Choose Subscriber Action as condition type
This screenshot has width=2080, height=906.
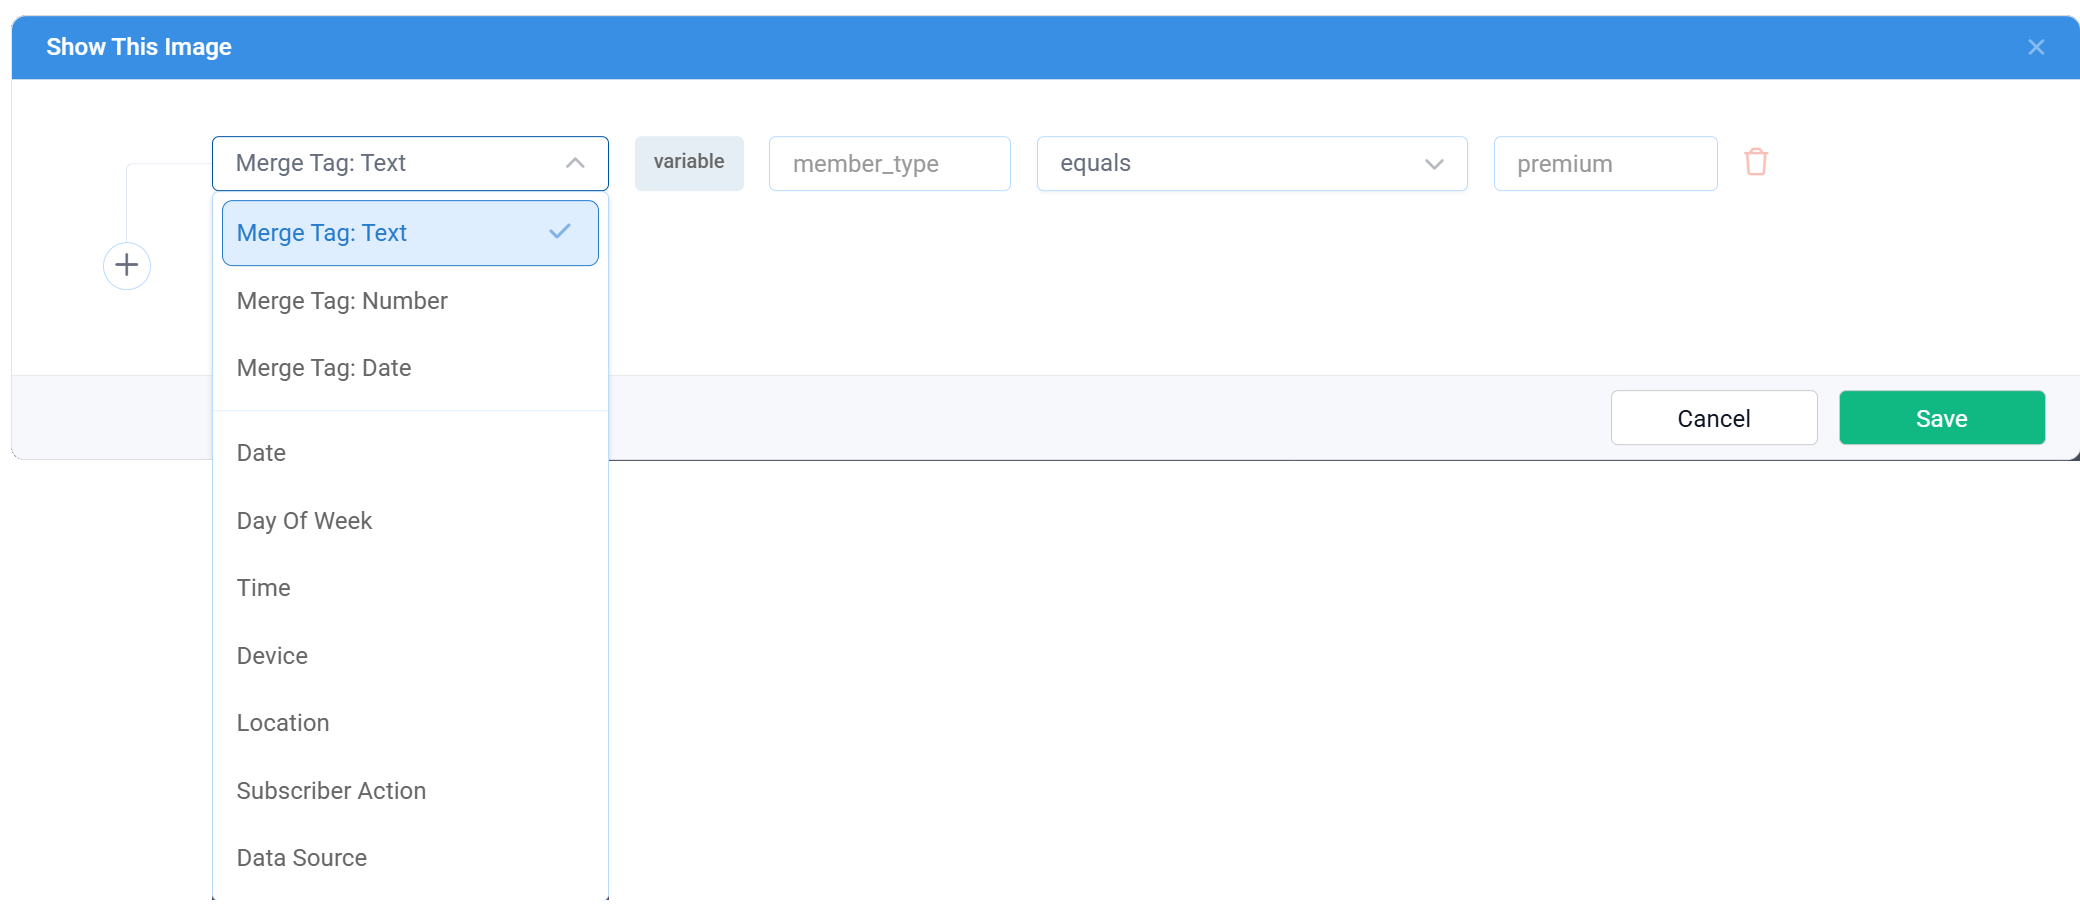coord(331,790)
